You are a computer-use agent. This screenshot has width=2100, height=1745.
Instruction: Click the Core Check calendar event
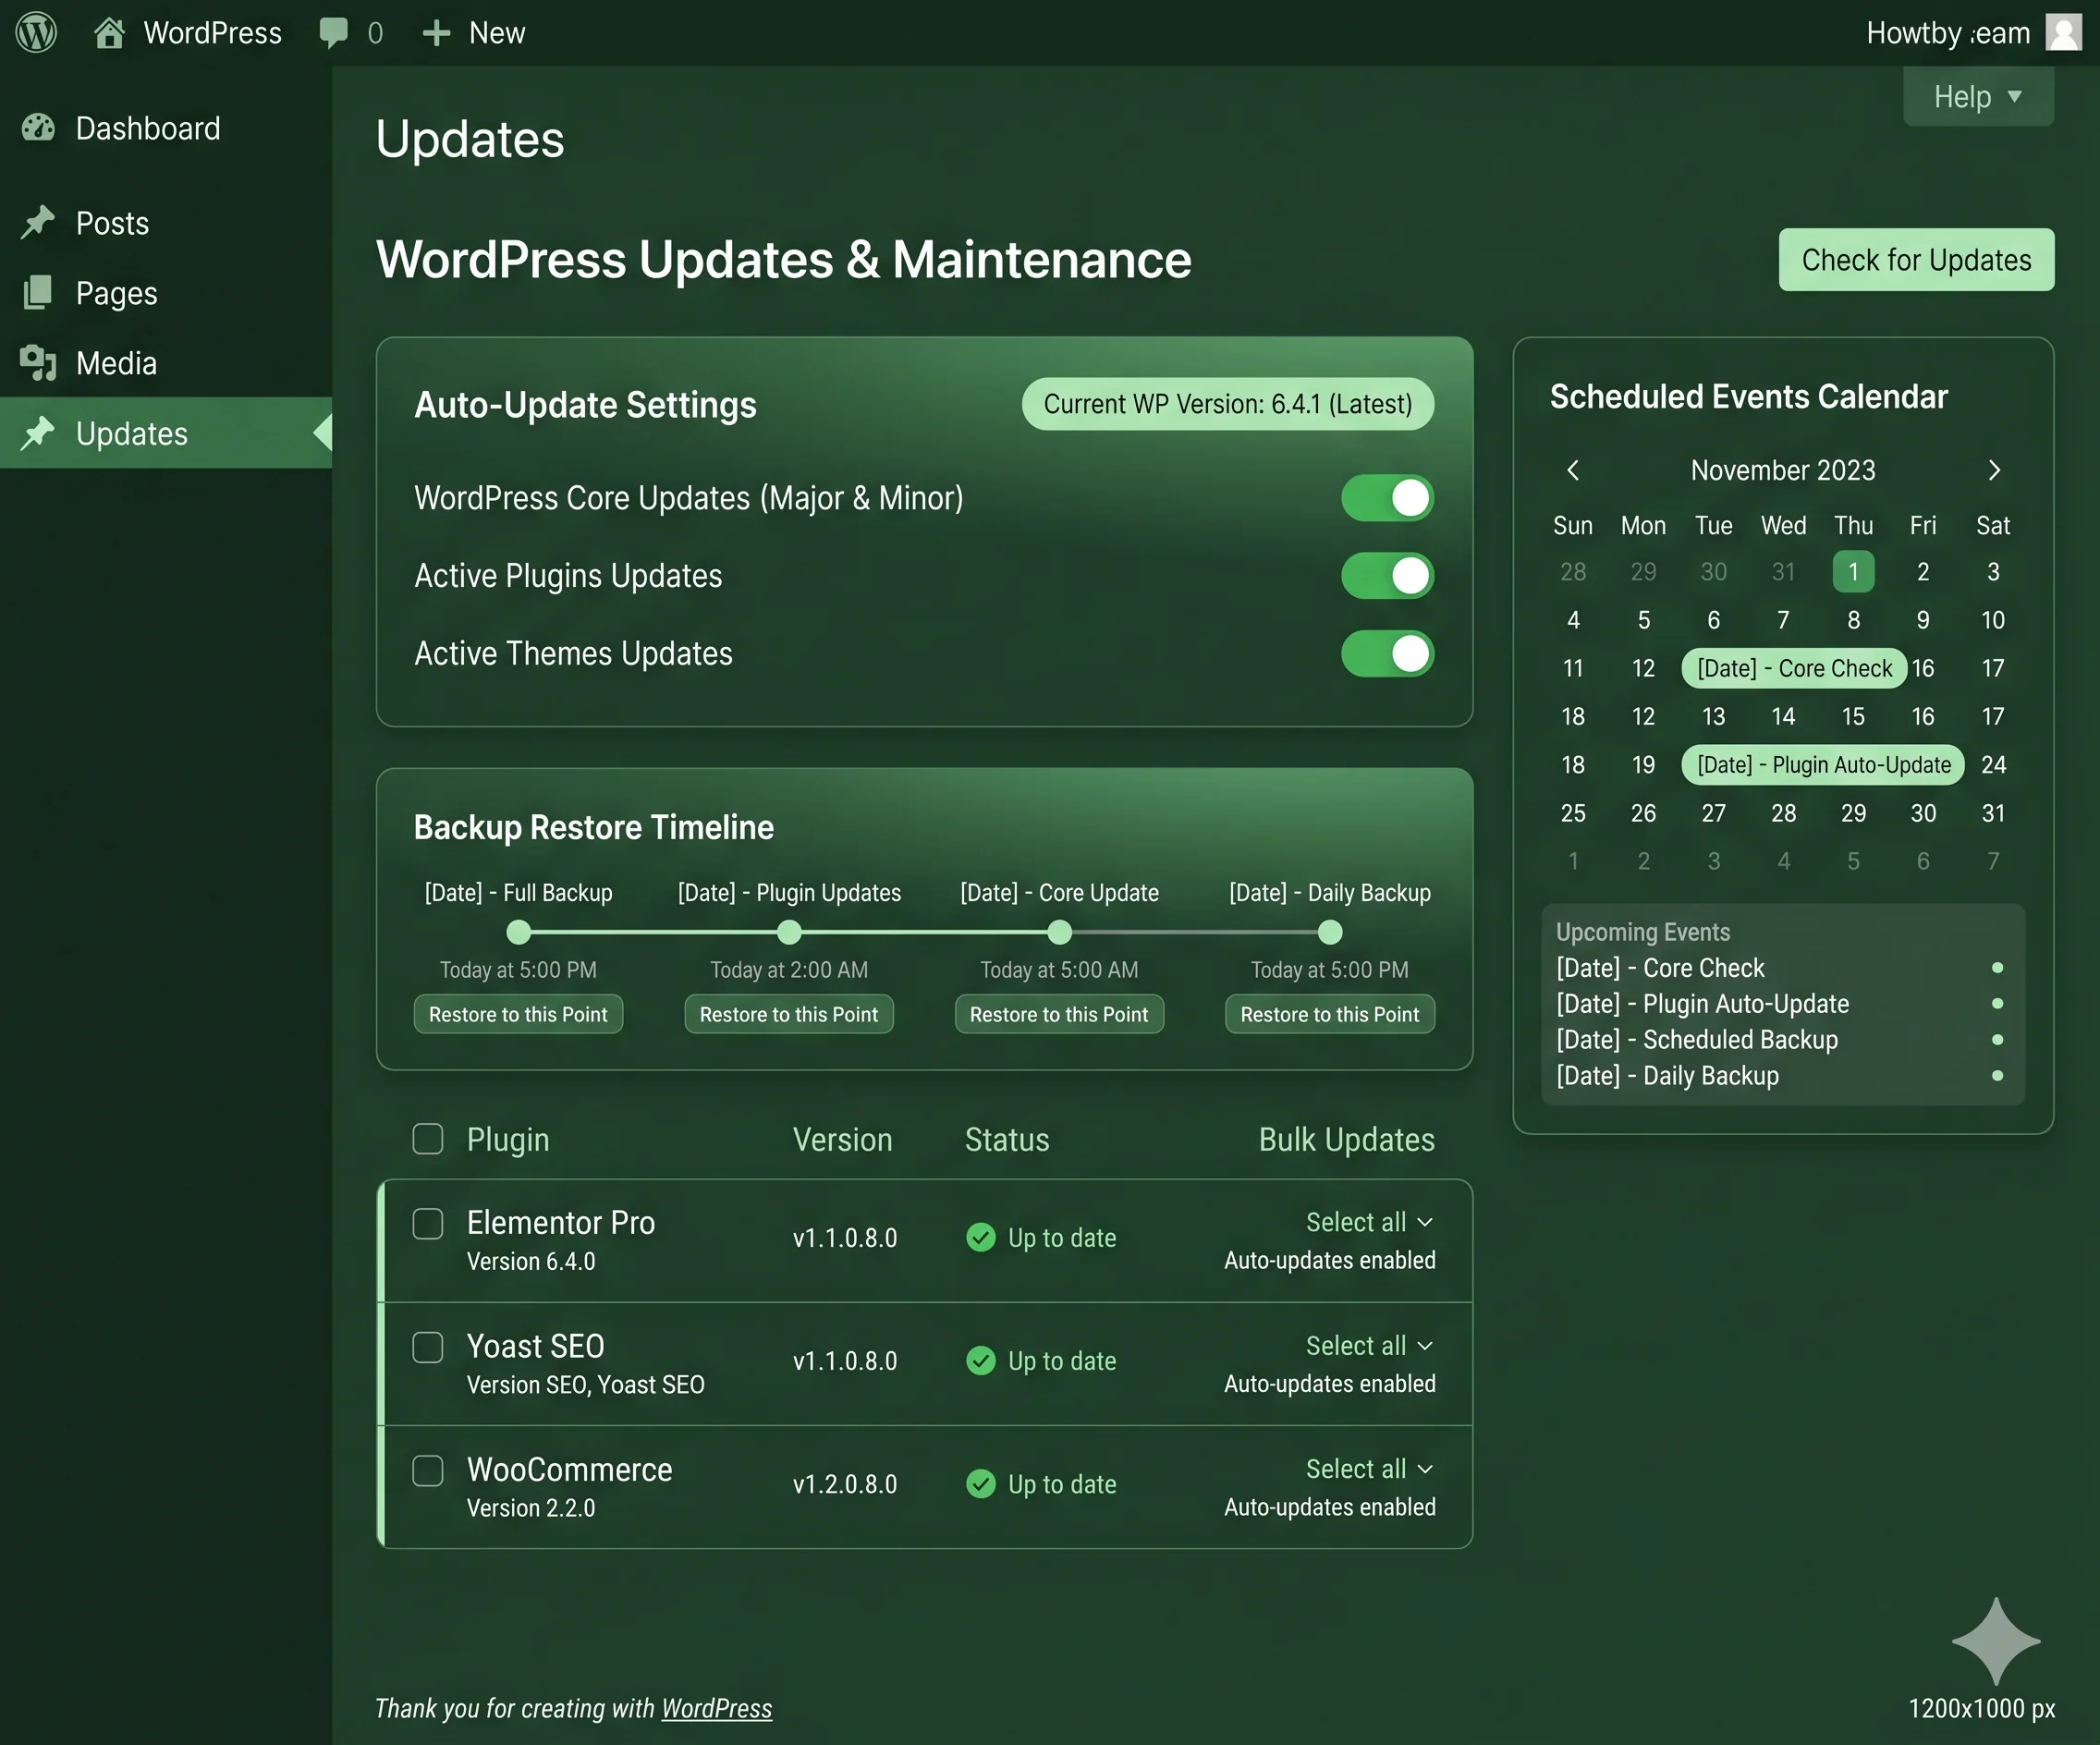(1794, 668)
